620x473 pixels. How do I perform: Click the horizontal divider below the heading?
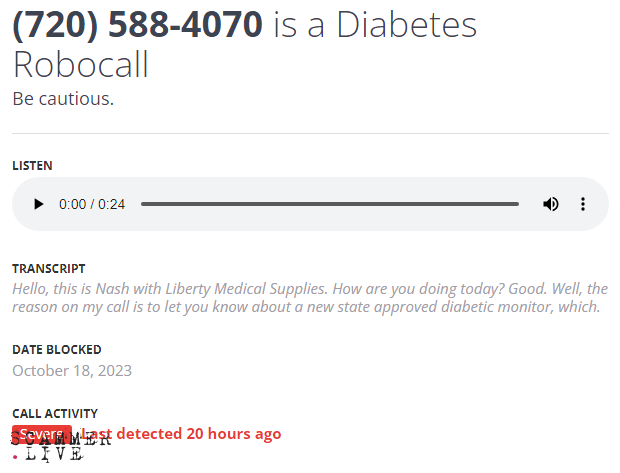tap(310, 133)
